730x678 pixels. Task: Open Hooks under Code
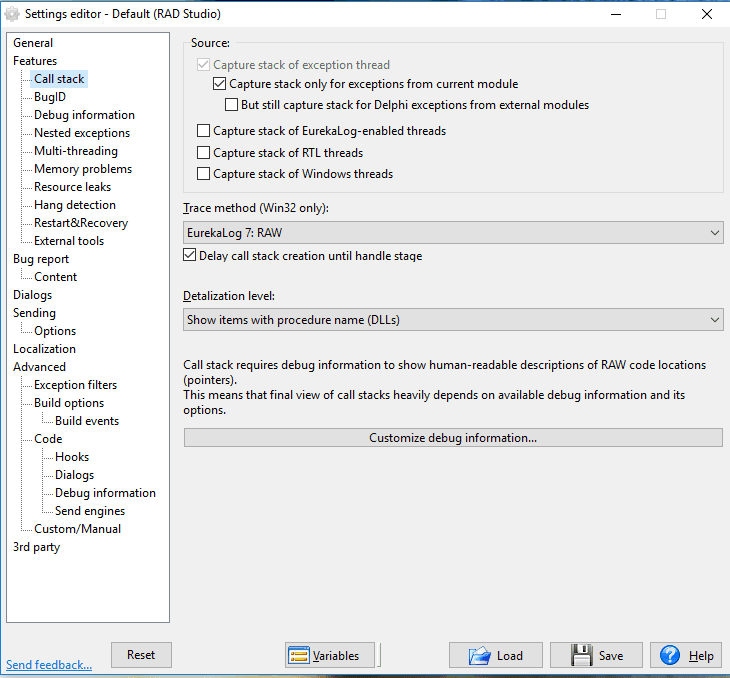[x=72, y=457]
